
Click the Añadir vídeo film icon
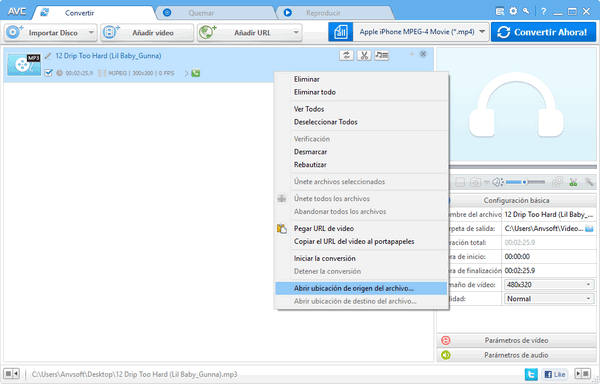[111, 32]
